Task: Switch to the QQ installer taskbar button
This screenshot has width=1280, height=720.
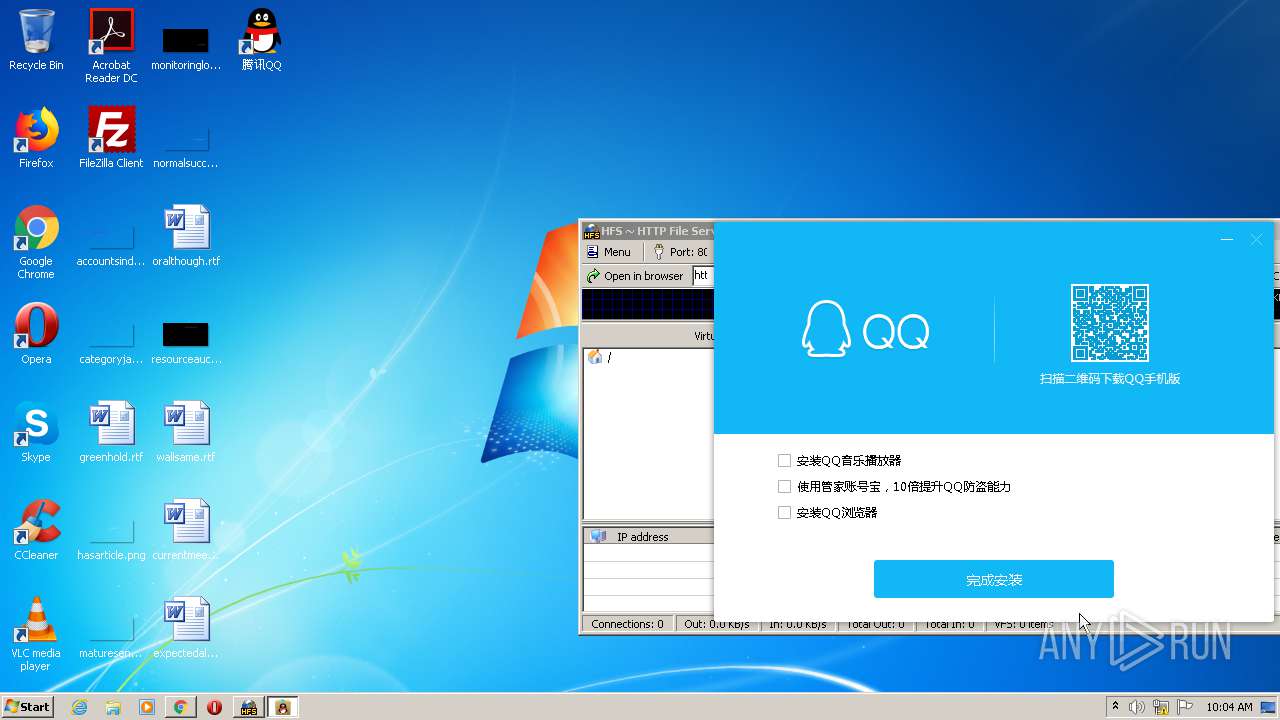Action: click(283, 707)
